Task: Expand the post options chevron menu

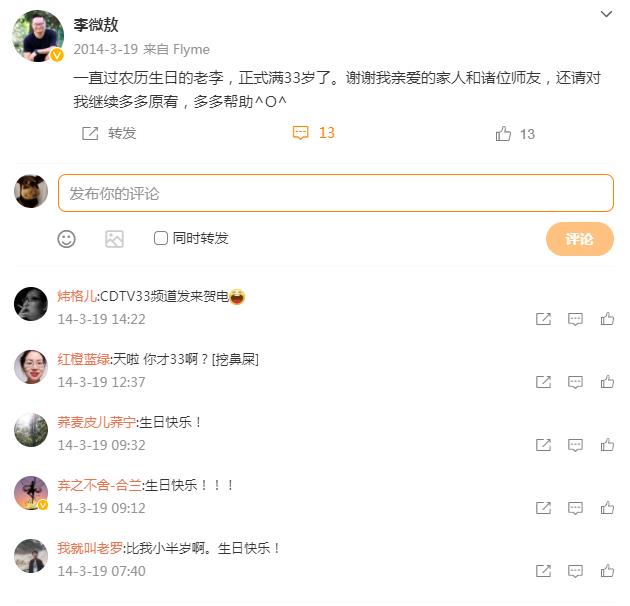Action: (x=606, y=15)
